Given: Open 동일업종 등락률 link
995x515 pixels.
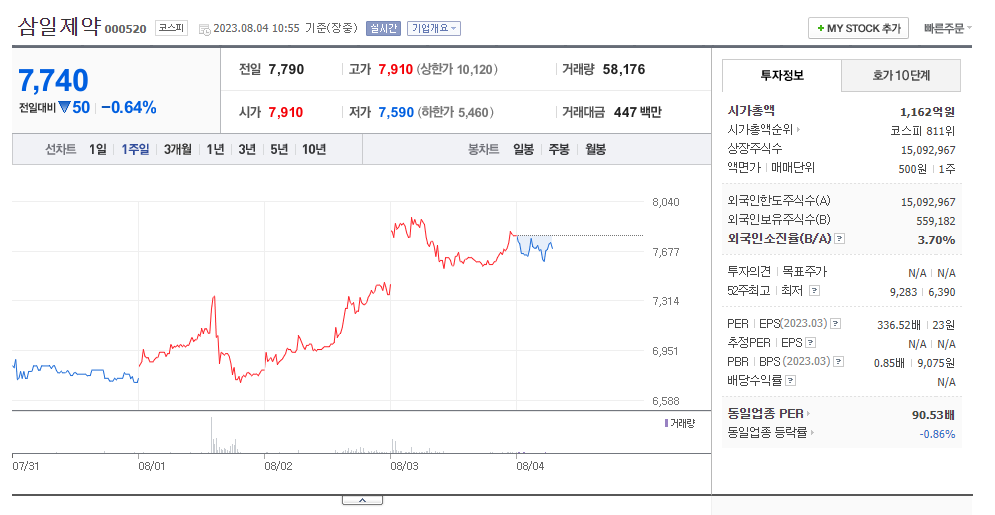Looking at the screenshot, I should tap(771, 433).
